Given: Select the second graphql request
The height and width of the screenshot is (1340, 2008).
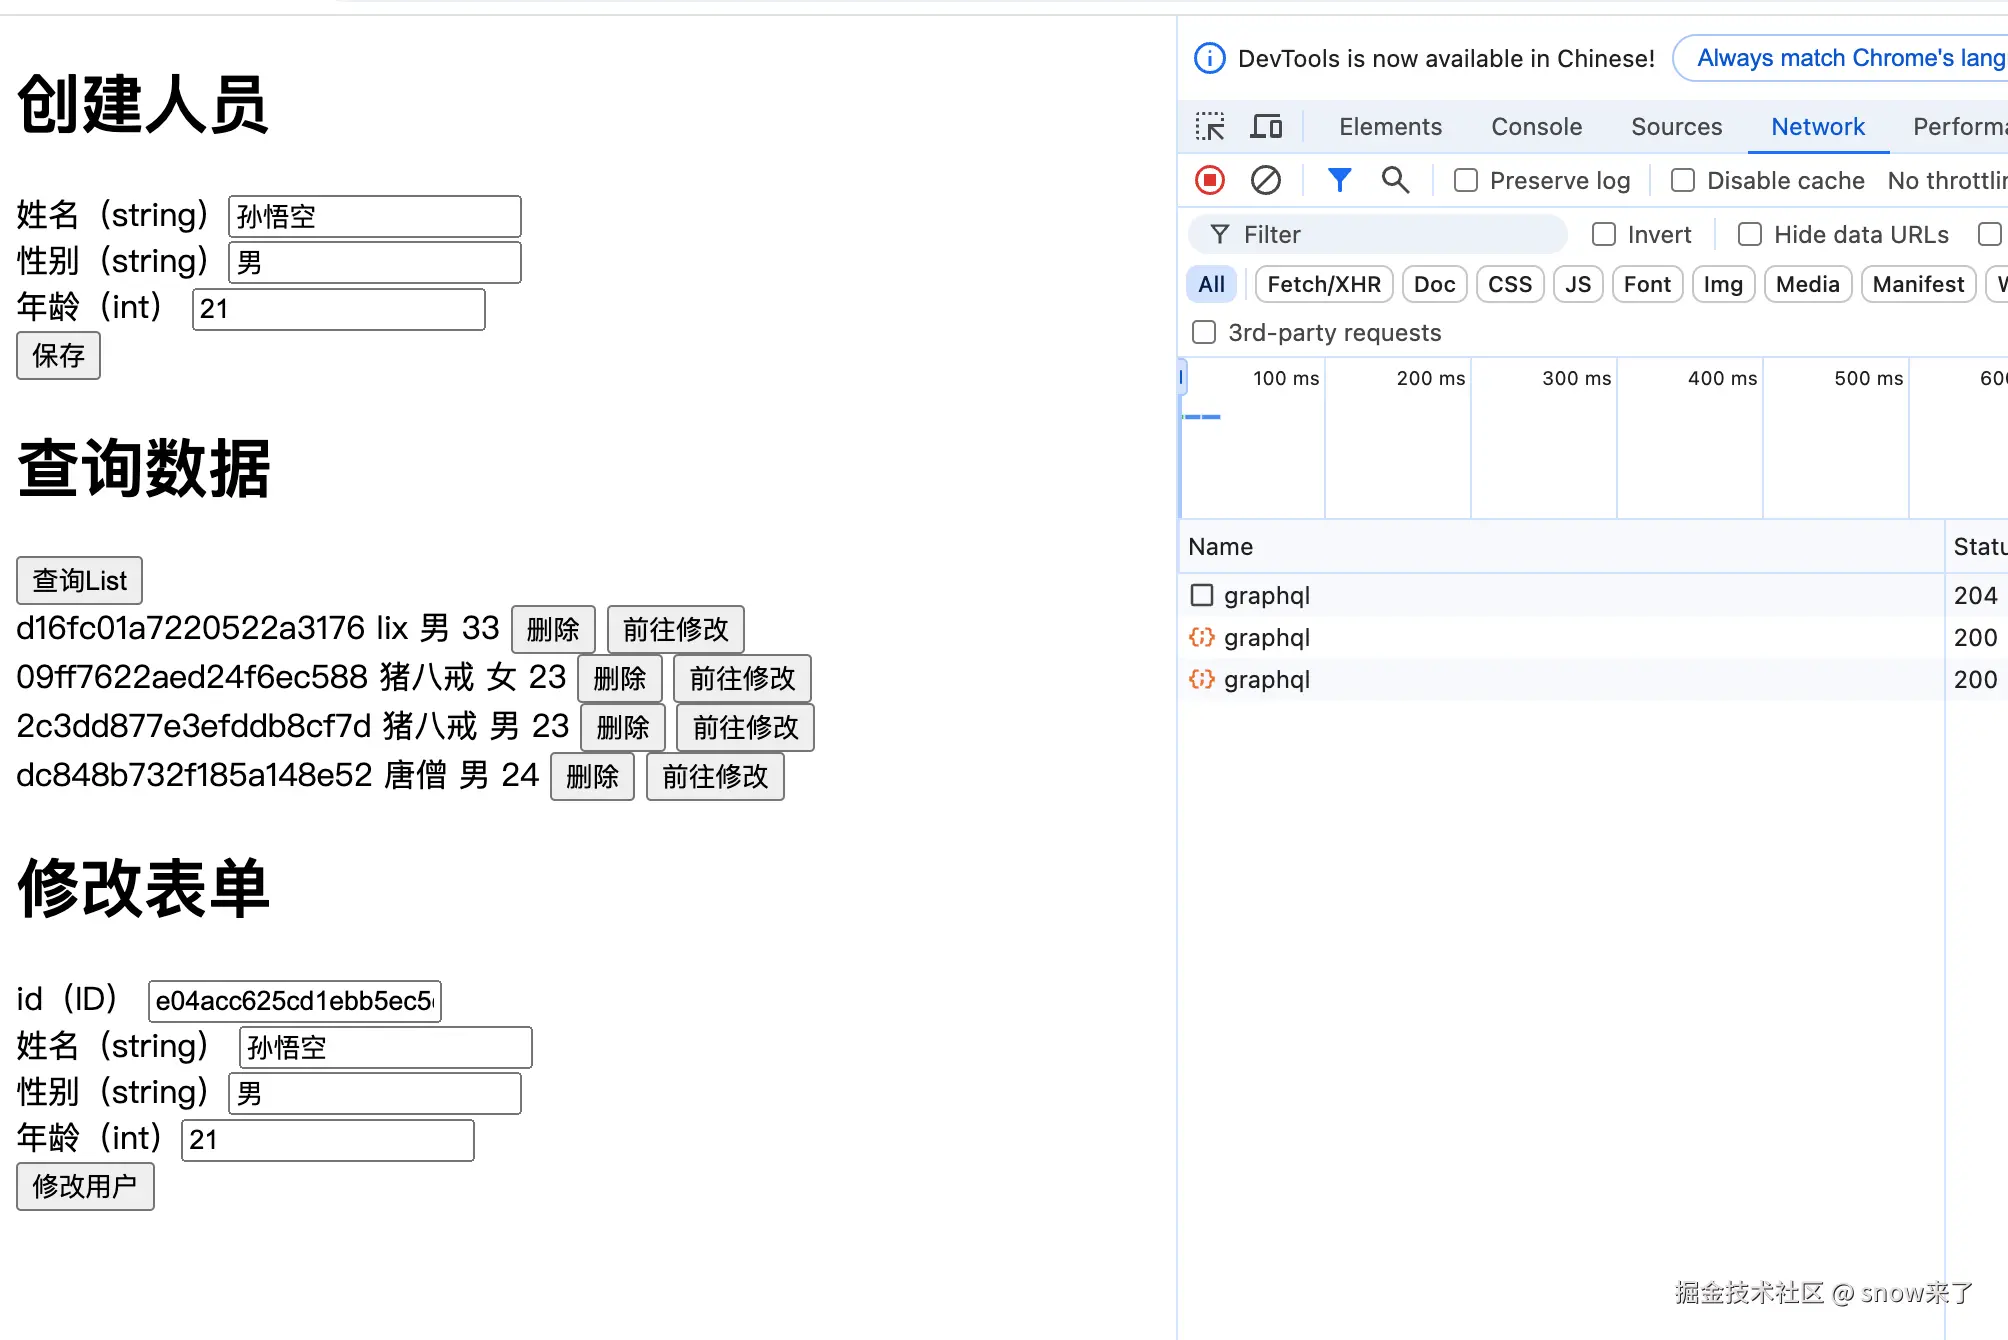Looking at the screenshot, I should [x=1266, y=638].
